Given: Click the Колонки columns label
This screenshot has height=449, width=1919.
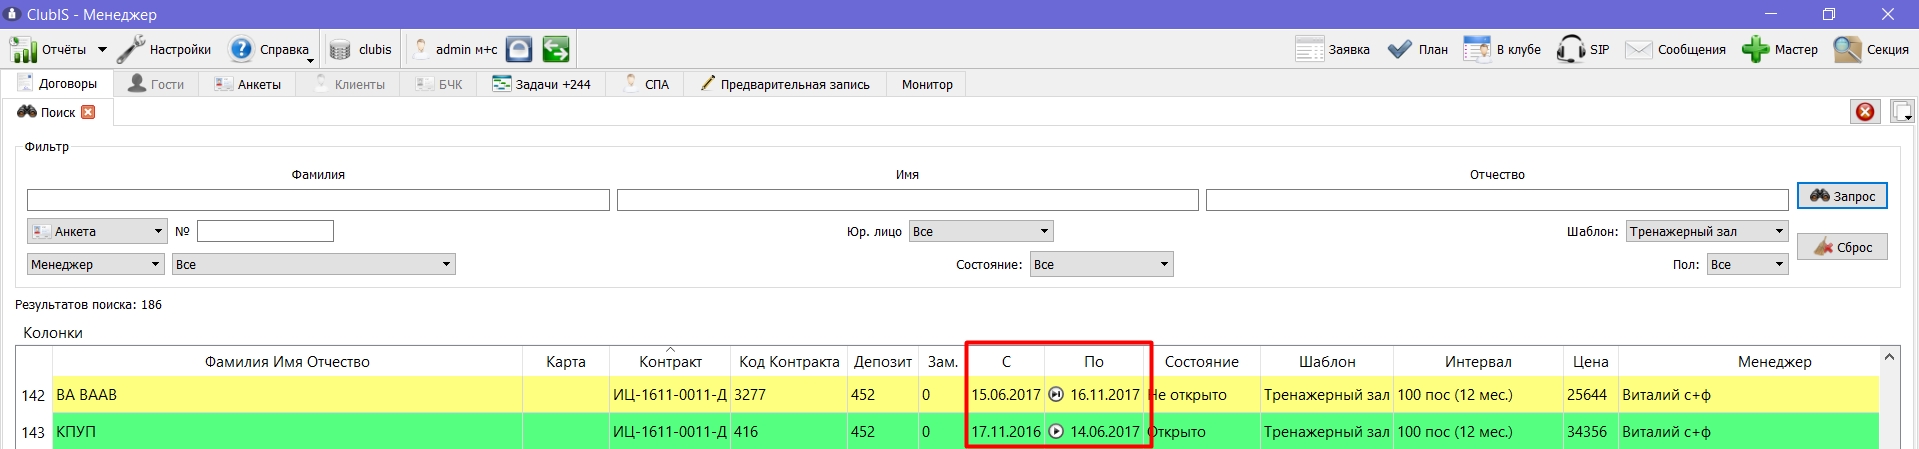Looking at the screenshot, I should pyautogui.click(x=53, y=333).
